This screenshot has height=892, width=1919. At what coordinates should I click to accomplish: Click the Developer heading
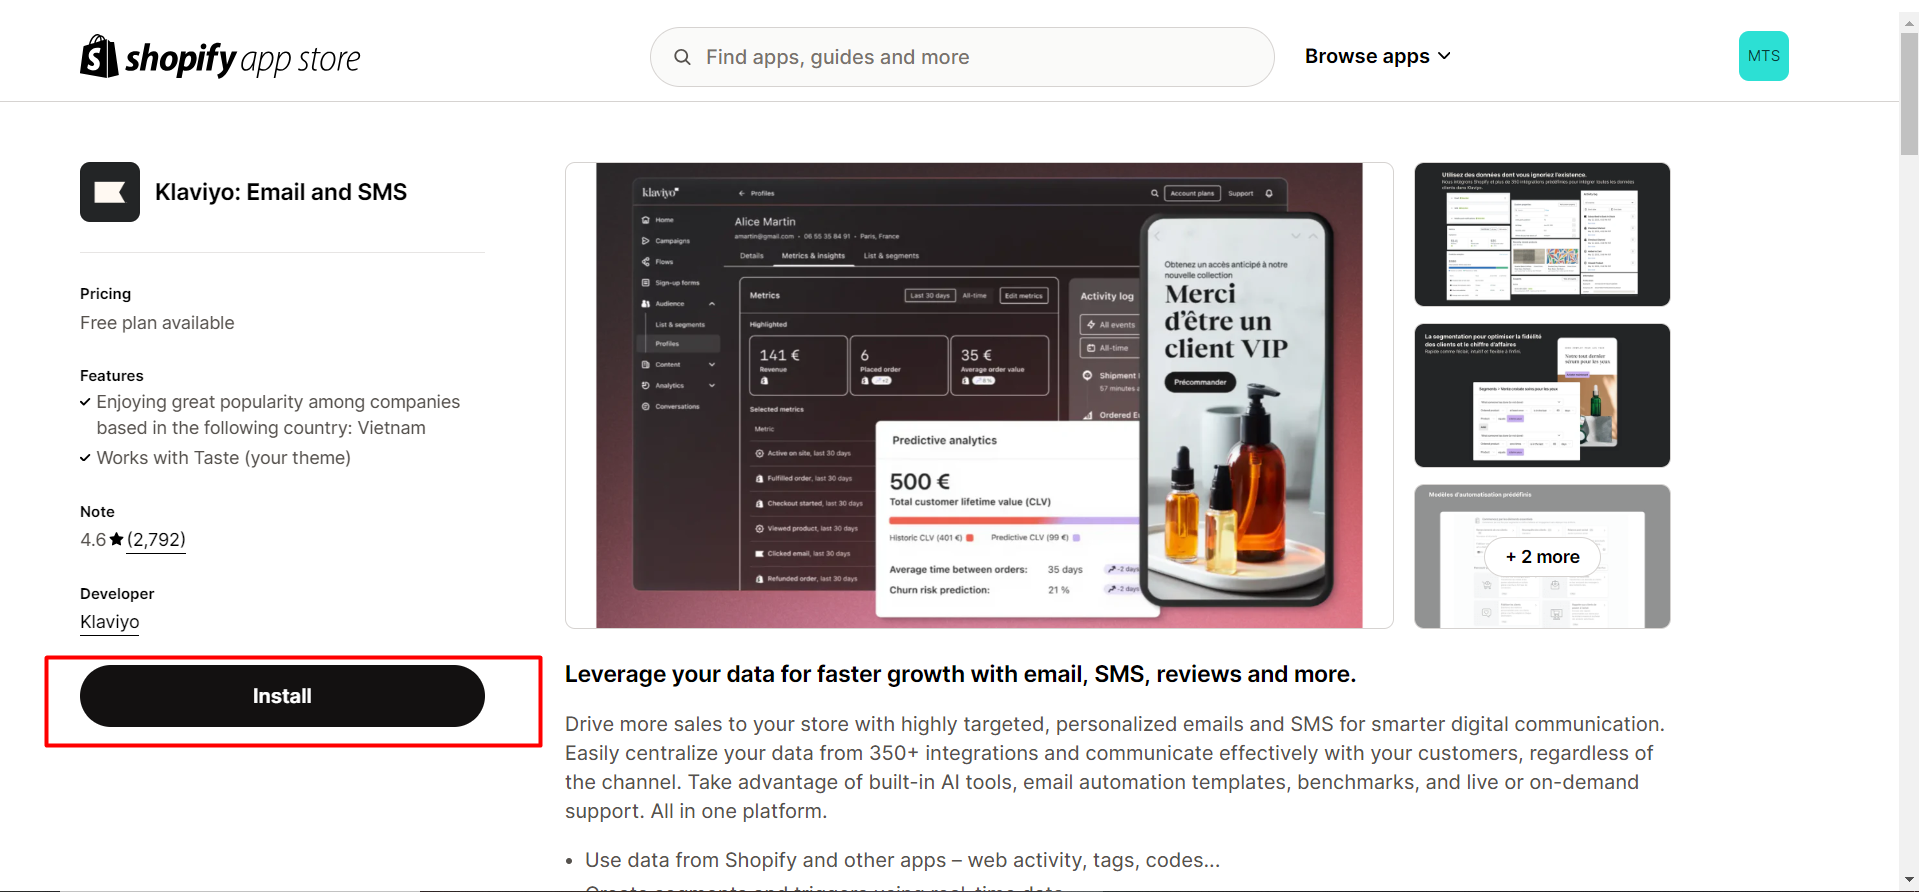117,594
